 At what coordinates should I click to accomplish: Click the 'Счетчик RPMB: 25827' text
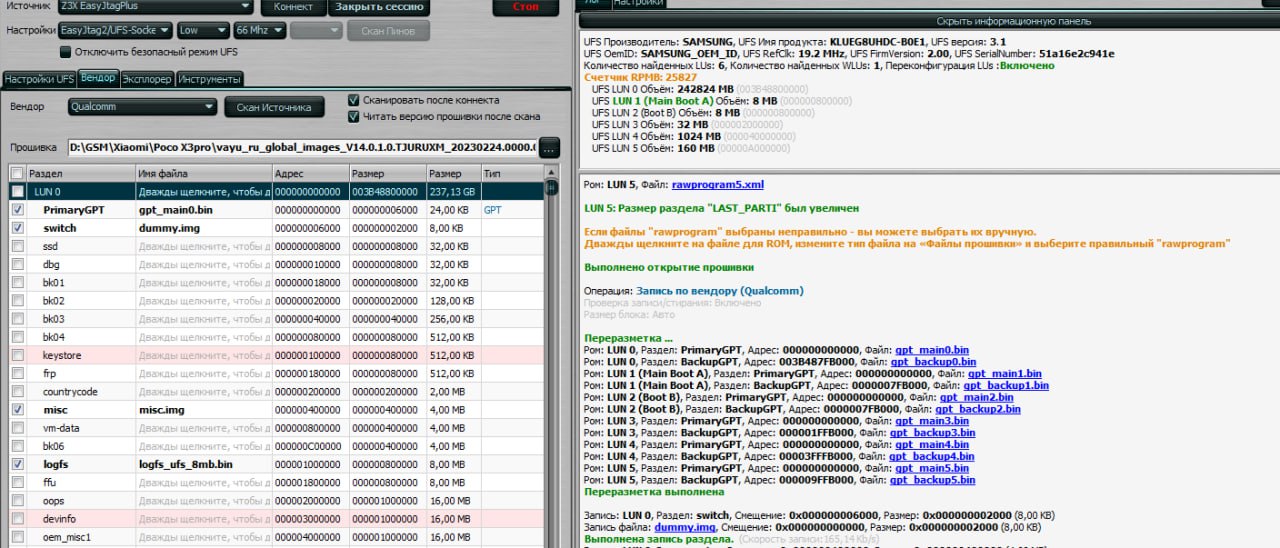tap(640, 77)
